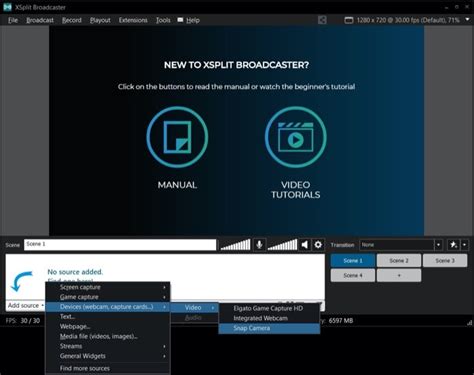The image size is (474, 375).
Task: Open the Record menu
Action: [x=72, y=20]
